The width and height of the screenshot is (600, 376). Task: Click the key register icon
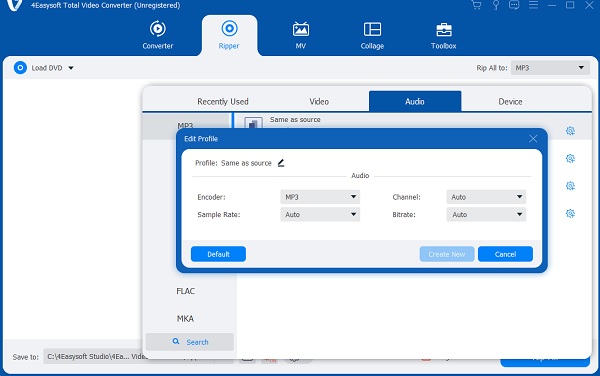coord(496,5)
